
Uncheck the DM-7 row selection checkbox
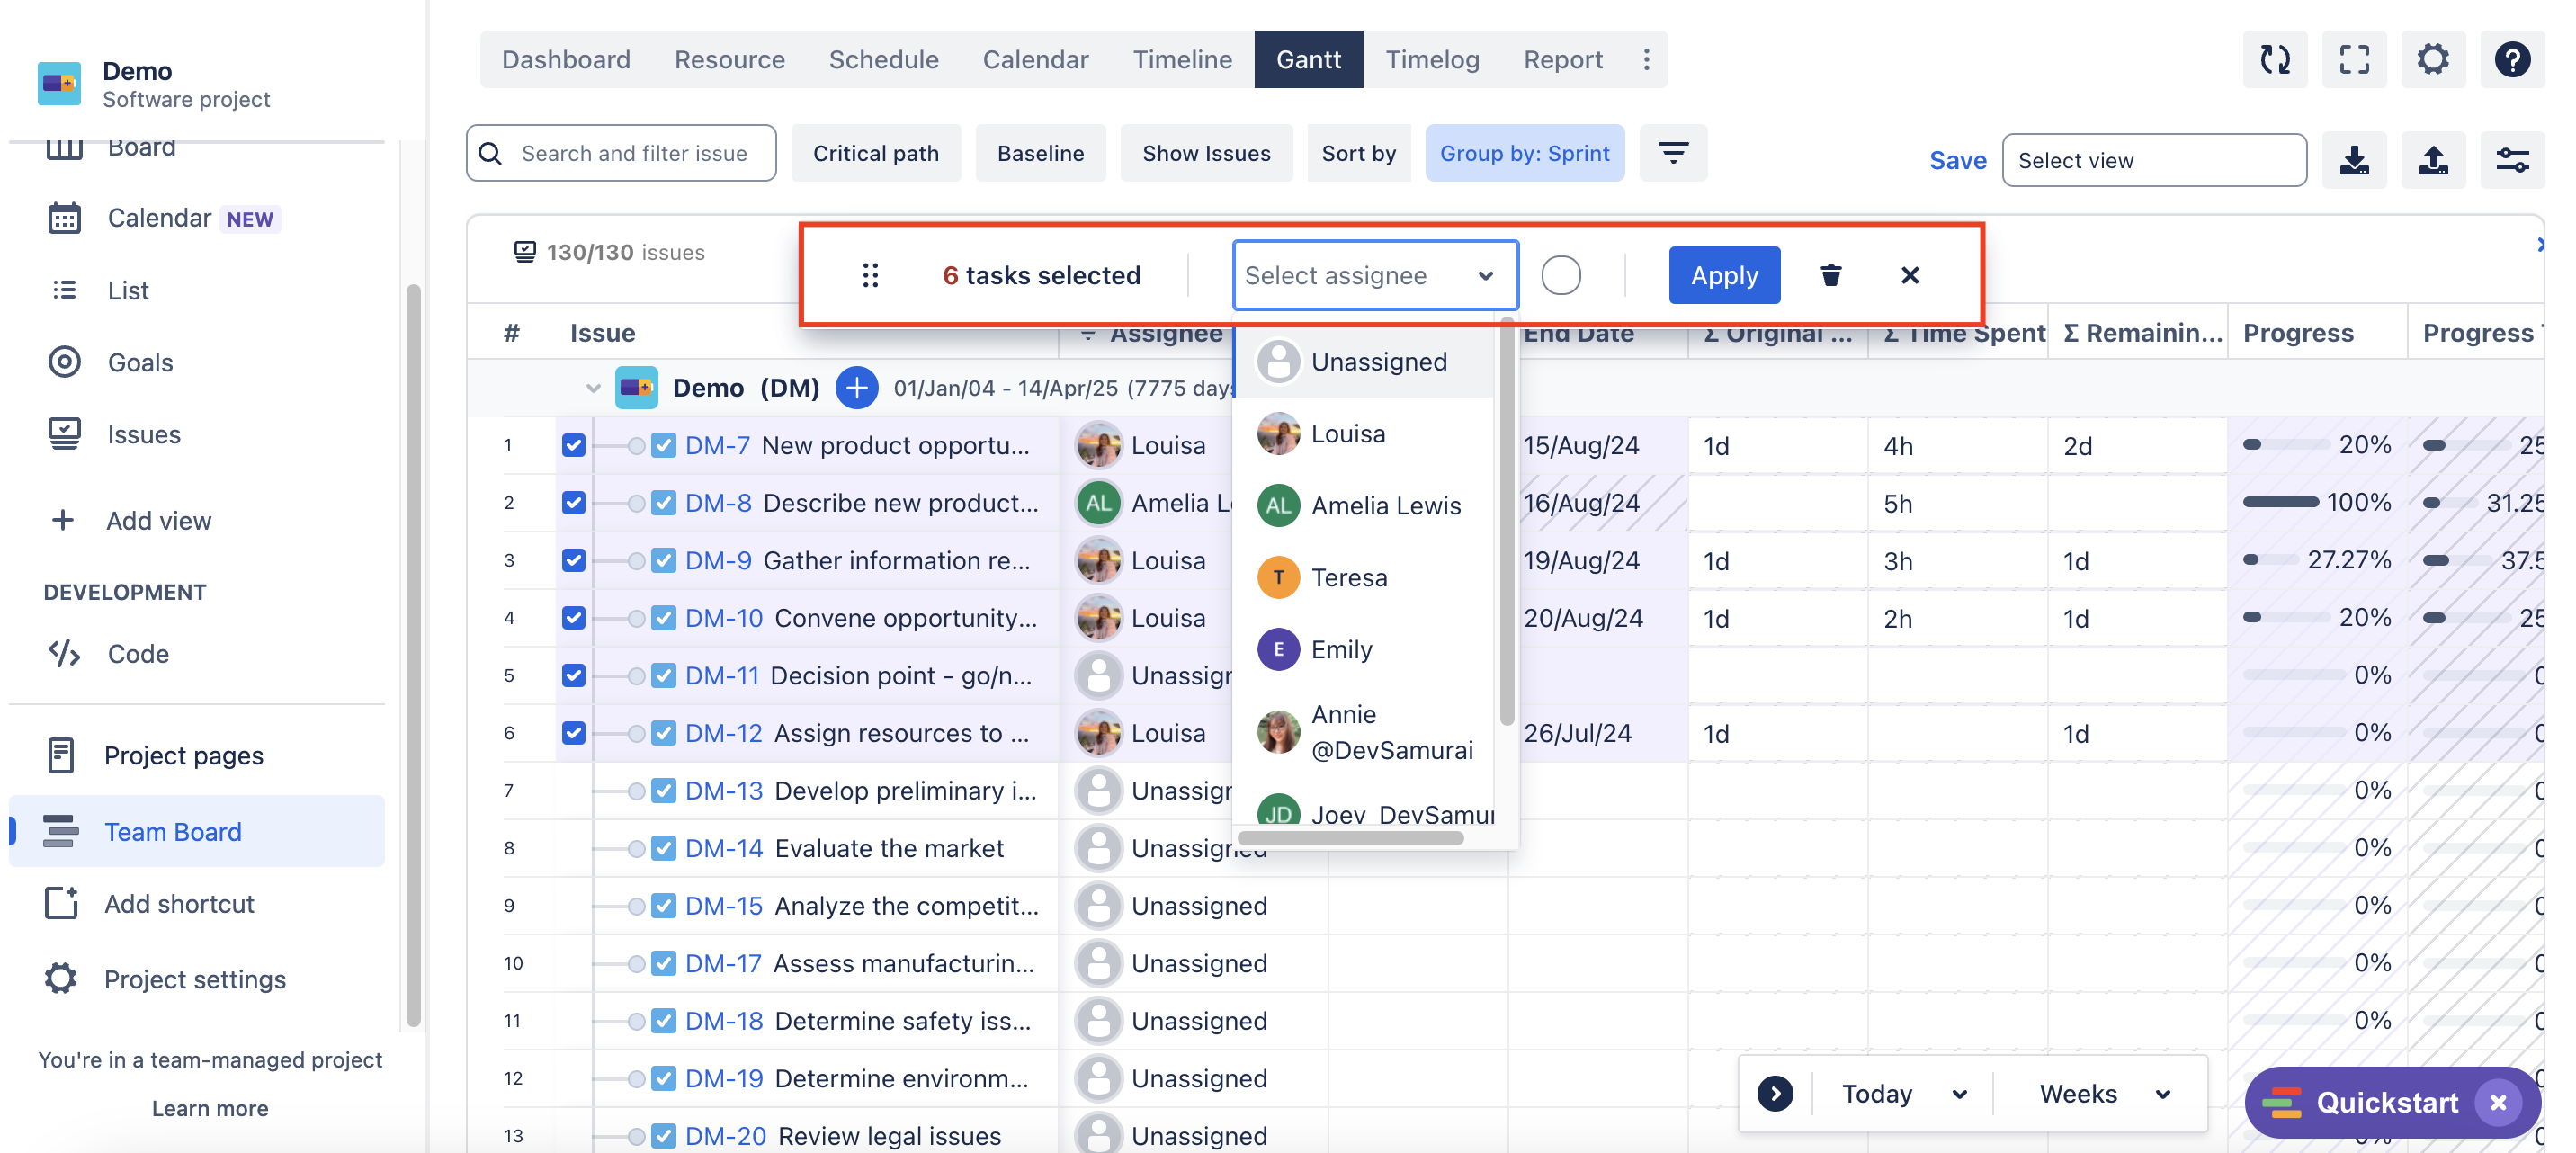[573, 445]
